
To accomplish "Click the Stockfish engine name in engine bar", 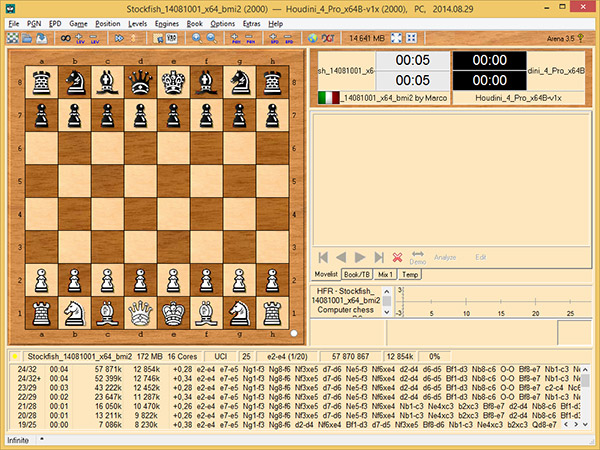I will [80, 357].
